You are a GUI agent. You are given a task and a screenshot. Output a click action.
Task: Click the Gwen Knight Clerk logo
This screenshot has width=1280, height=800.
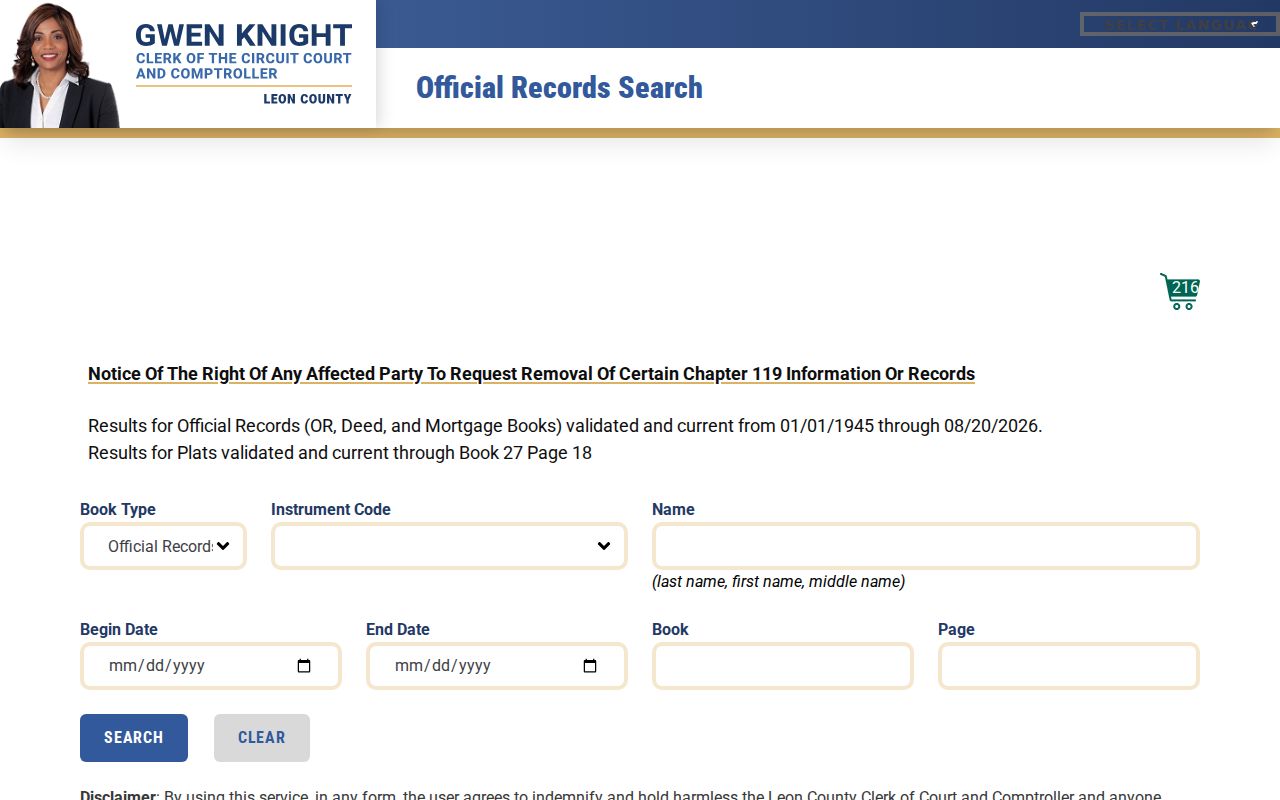coord(188,64)
